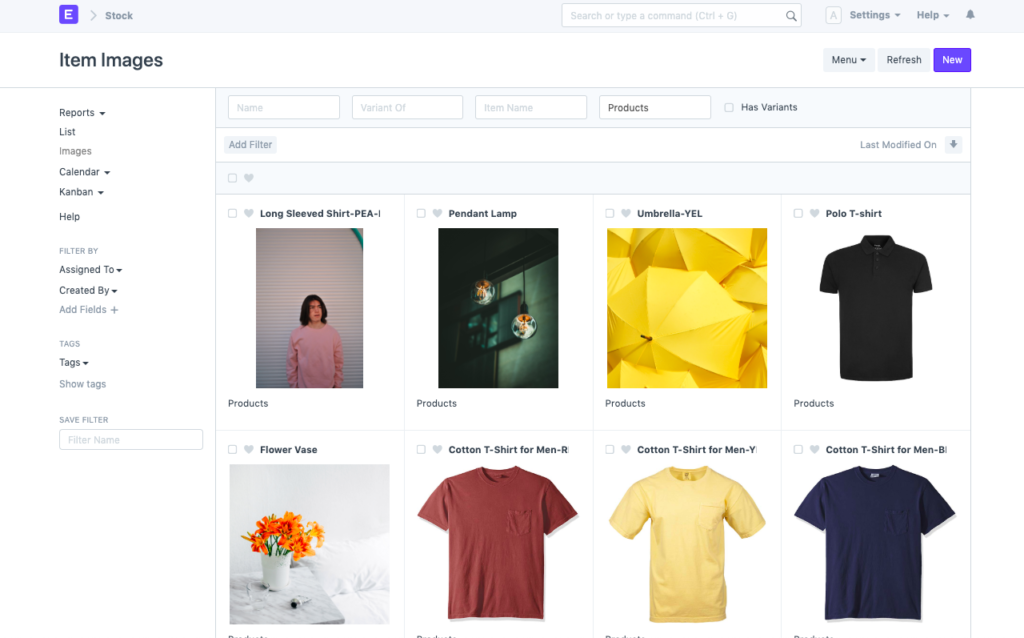Open the notifications bell icon

tap(970, 15)
